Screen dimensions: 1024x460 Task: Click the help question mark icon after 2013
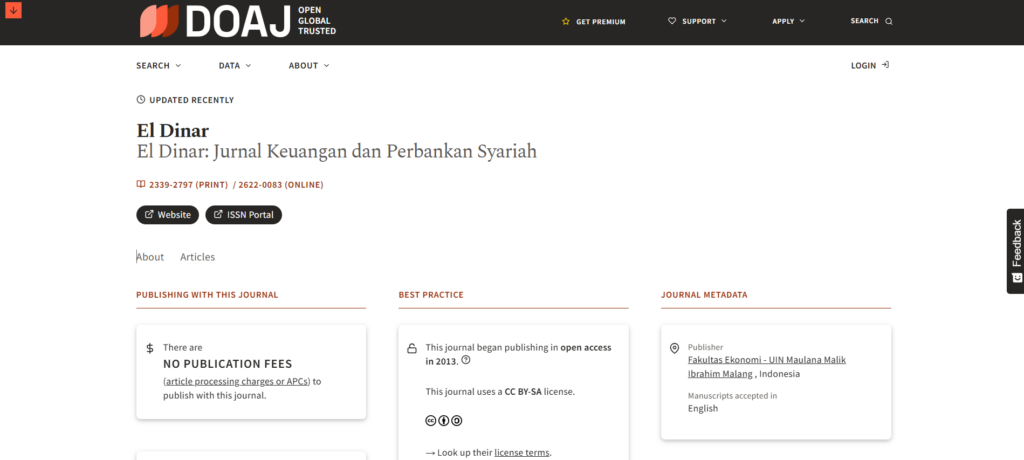tap(465, 360)
